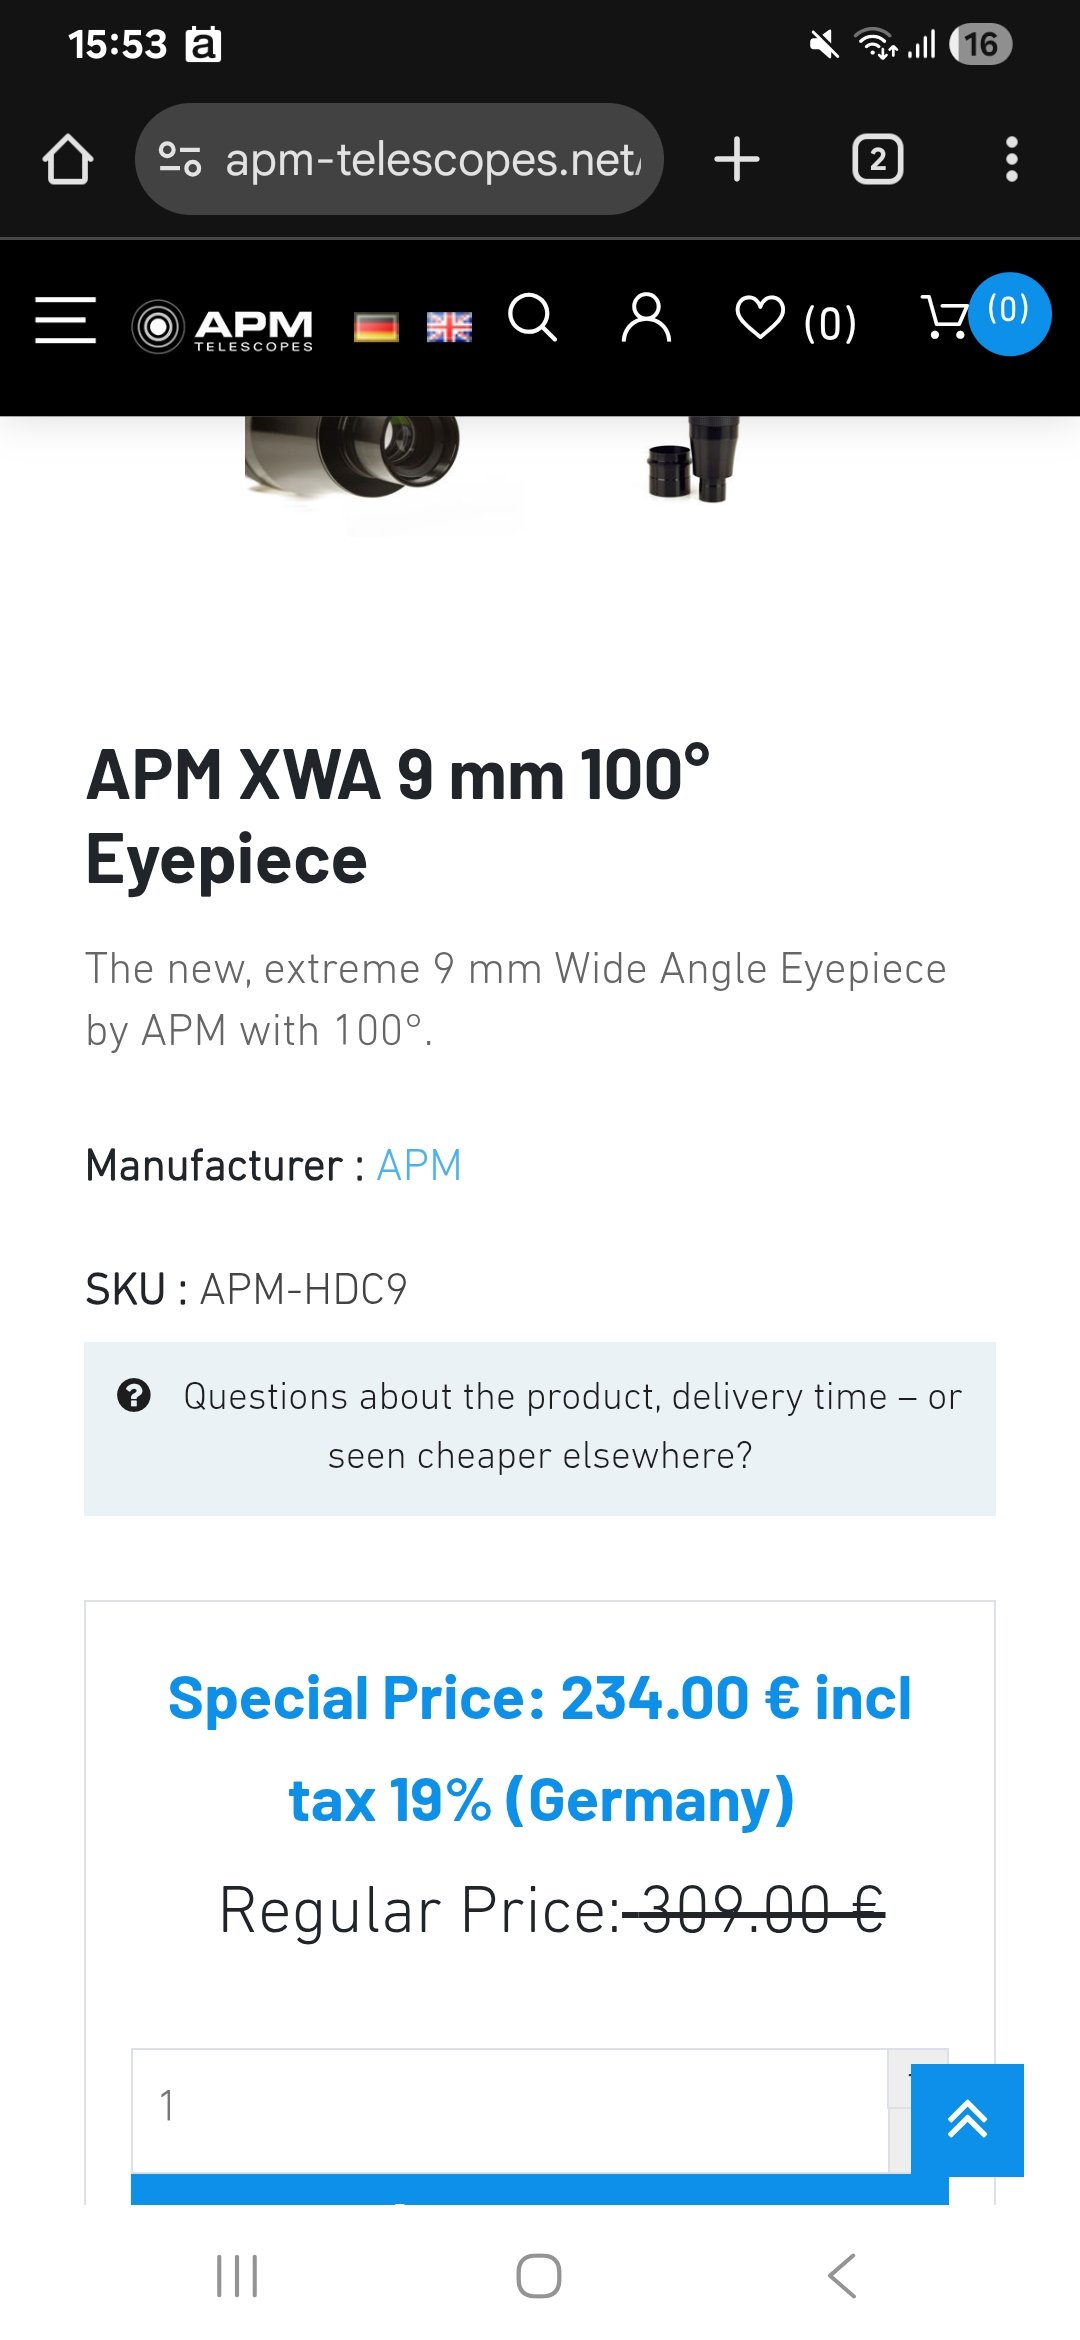Screen dimensions: 1080x2340
Task: Tap the apm-telescopes.net address bar
Action: coord(400,160)
